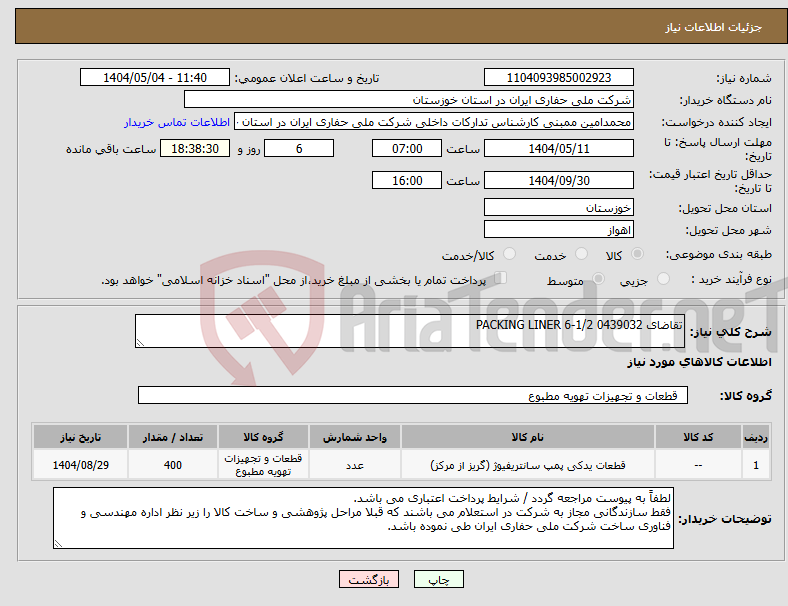This screenshot has height=606, width=788.
Task: Click the row number cell 1
Action: click(756, 465)
